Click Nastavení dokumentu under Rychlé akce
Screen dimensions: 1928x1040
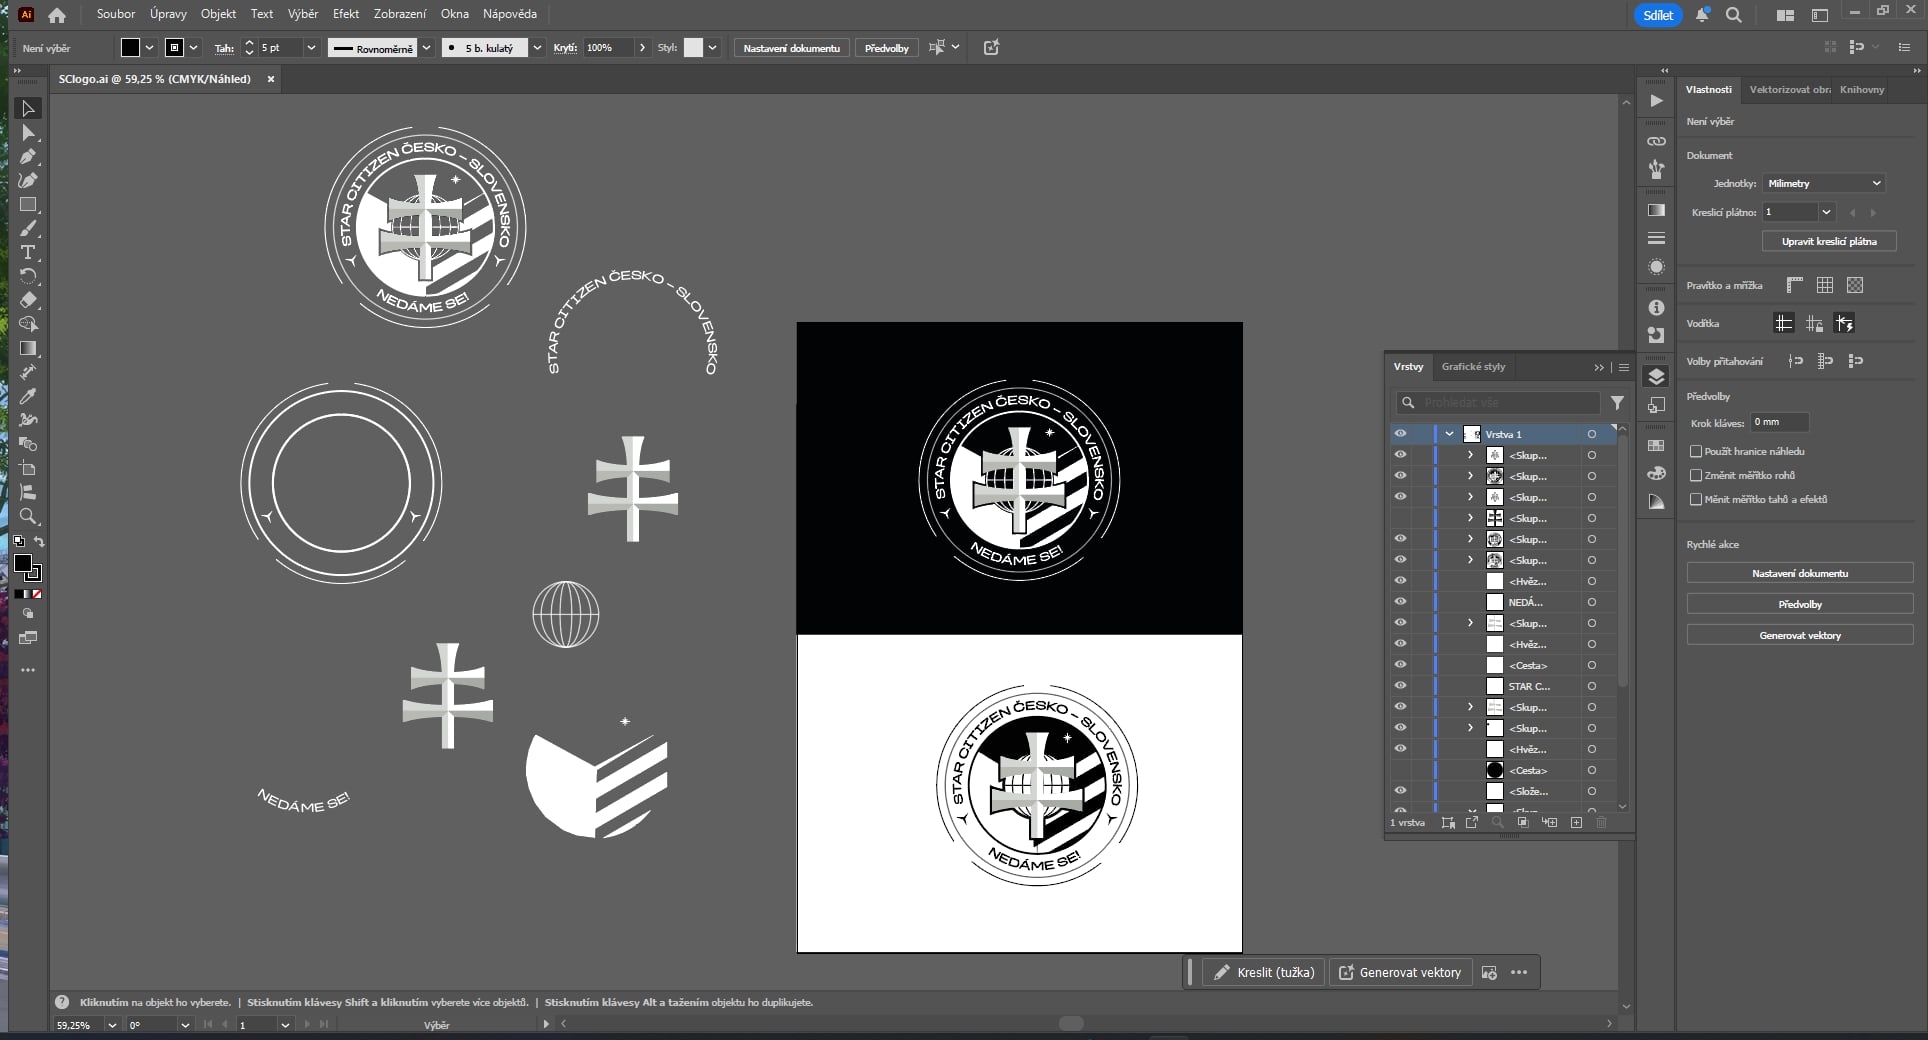1800,573
